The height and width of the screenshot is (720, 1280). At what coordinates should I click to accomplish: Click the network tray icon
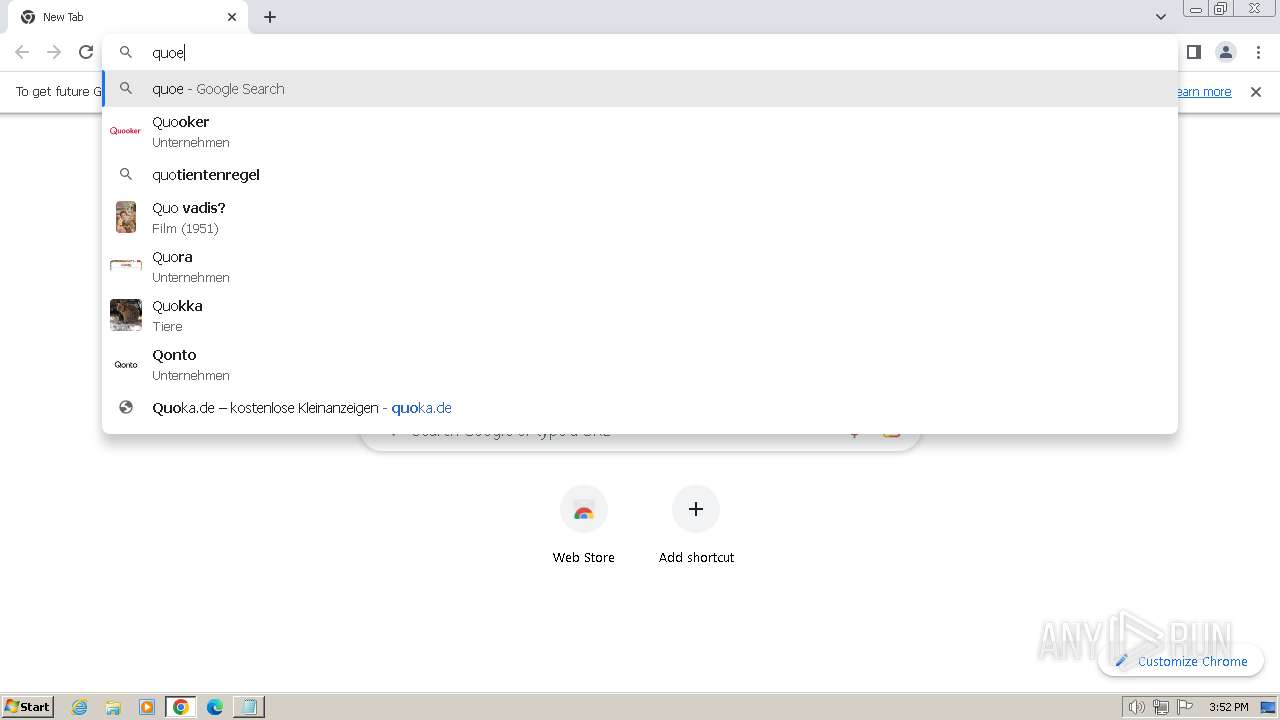(1161, 707)
